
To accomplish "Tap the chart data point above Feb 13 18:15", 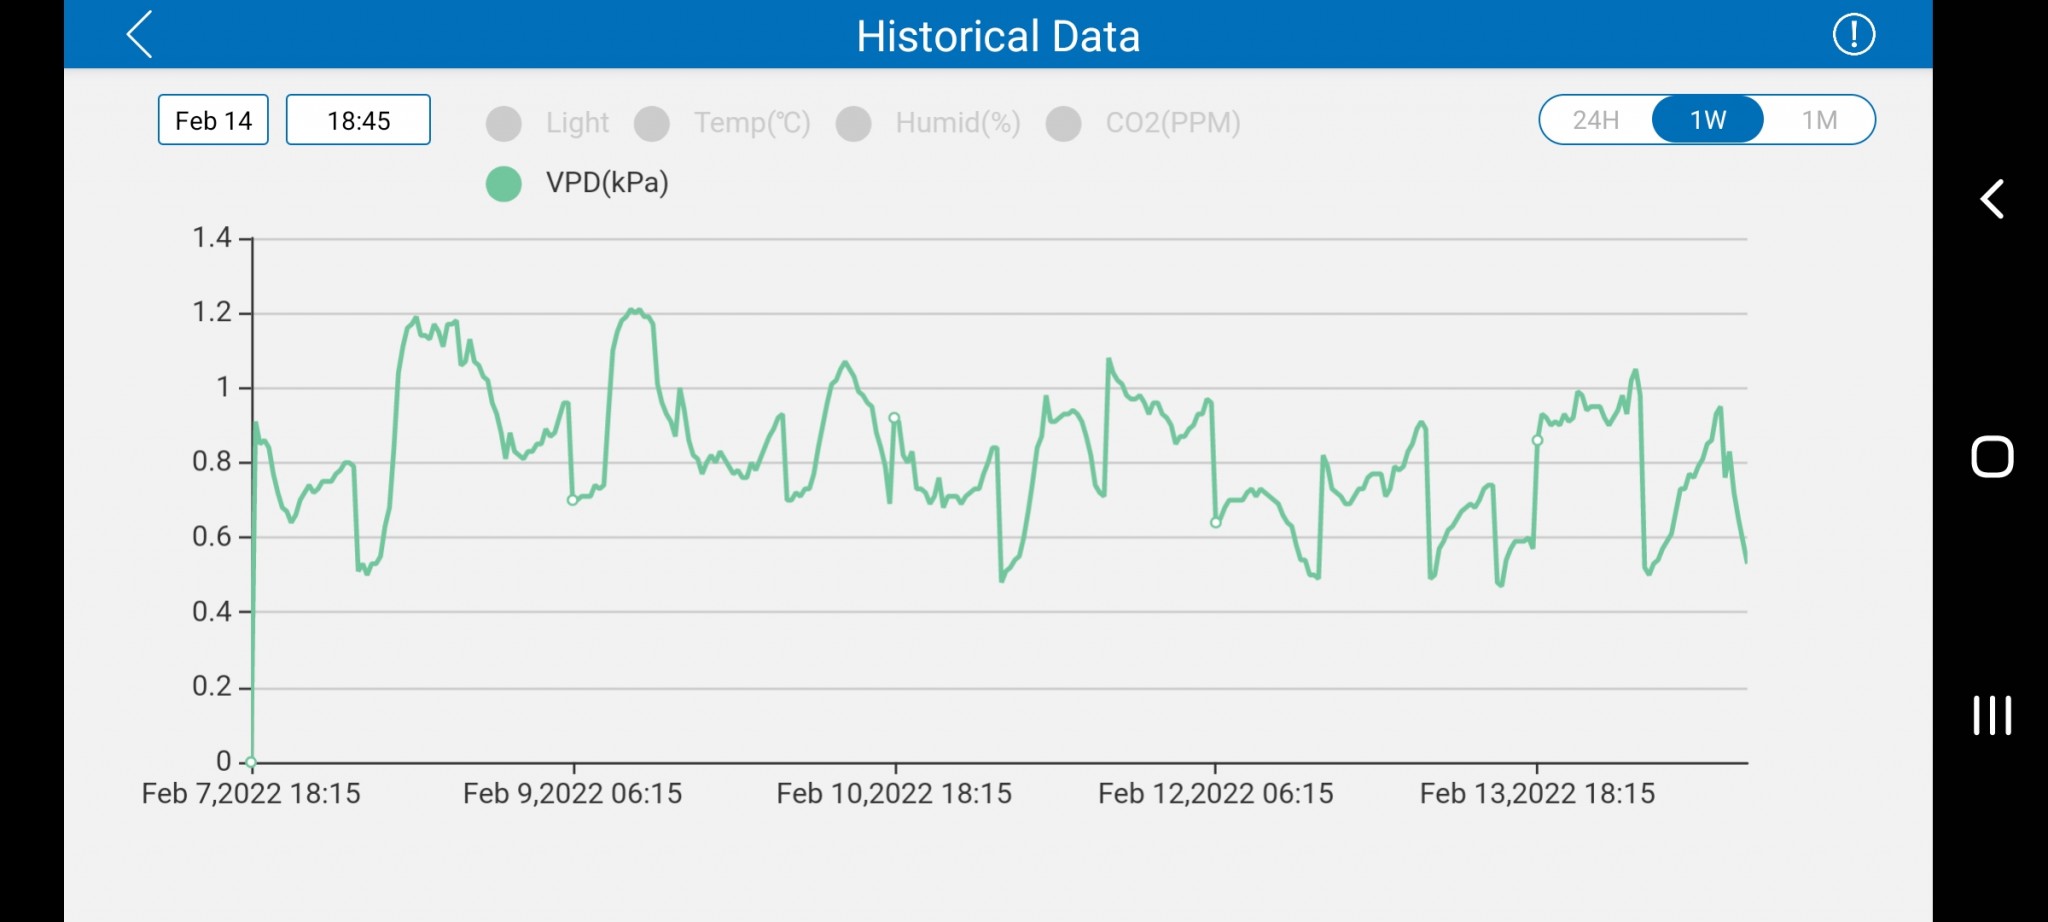I will coord(1537,440).
